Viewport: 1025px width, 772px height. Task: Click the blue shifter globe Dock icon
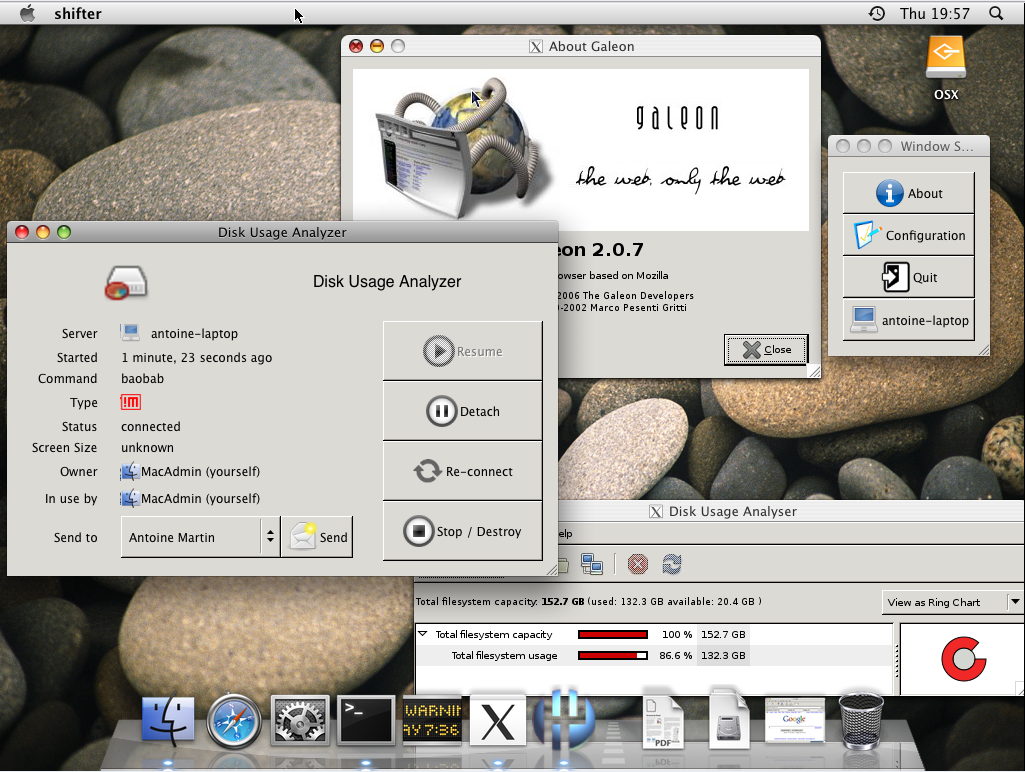point(564,718)
